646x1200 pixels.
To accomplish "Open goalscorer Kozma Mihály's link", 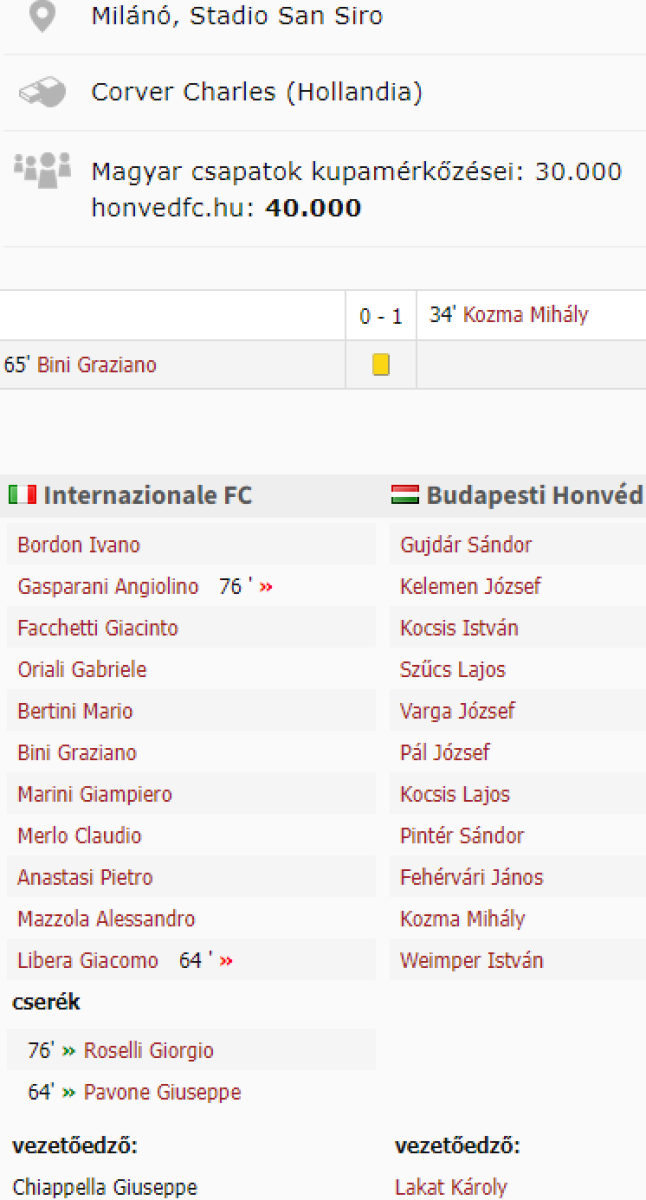I will point(525,315).
